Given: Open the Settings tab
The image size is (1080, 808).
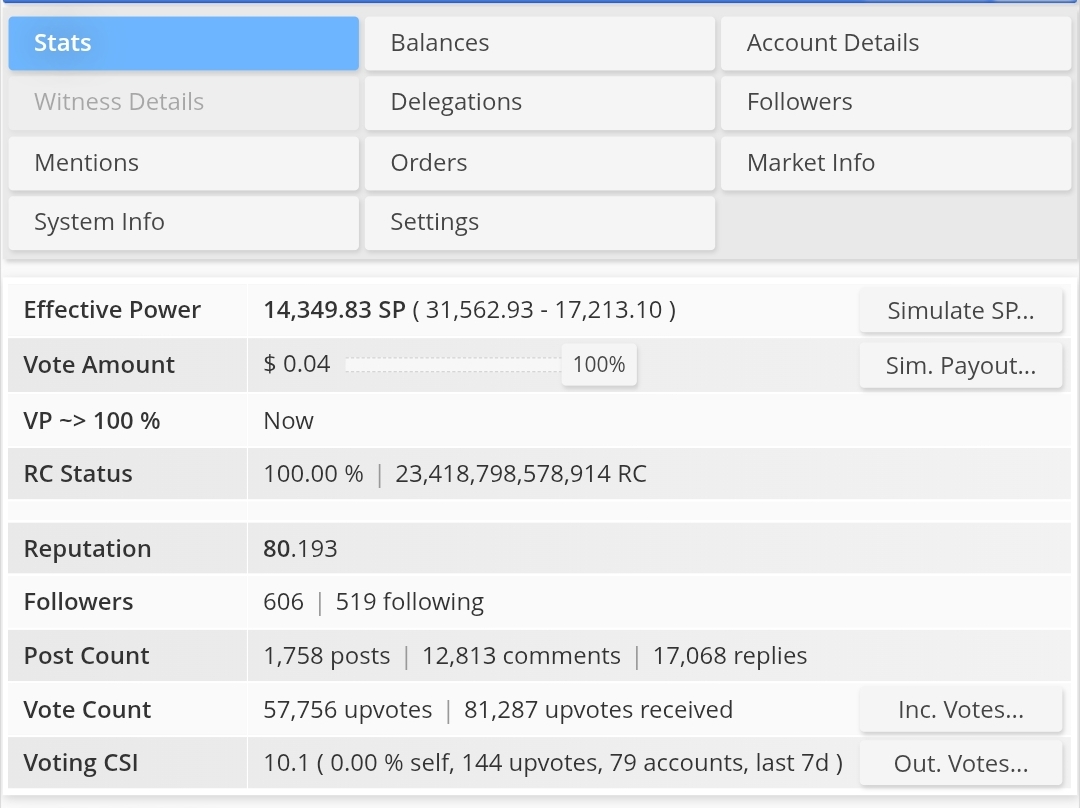Looking at the screenshot, I should click(x=539, y=222).
